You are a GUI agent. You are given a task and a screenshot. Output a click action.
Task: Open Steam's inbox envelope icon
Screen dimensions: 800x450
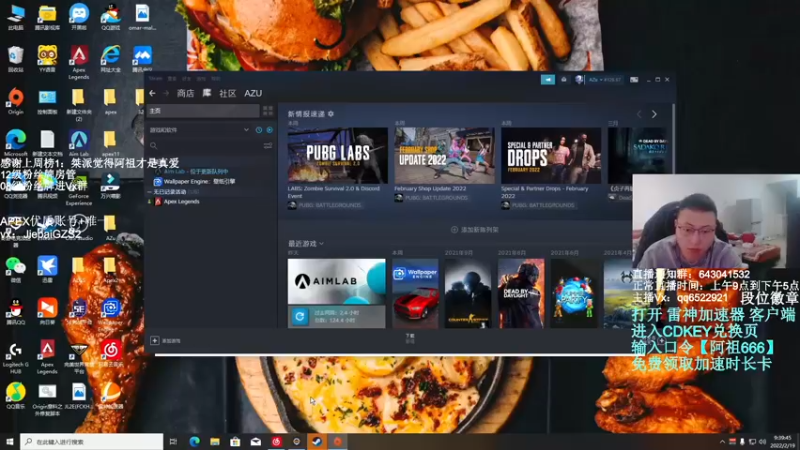[x=564, y=80]
